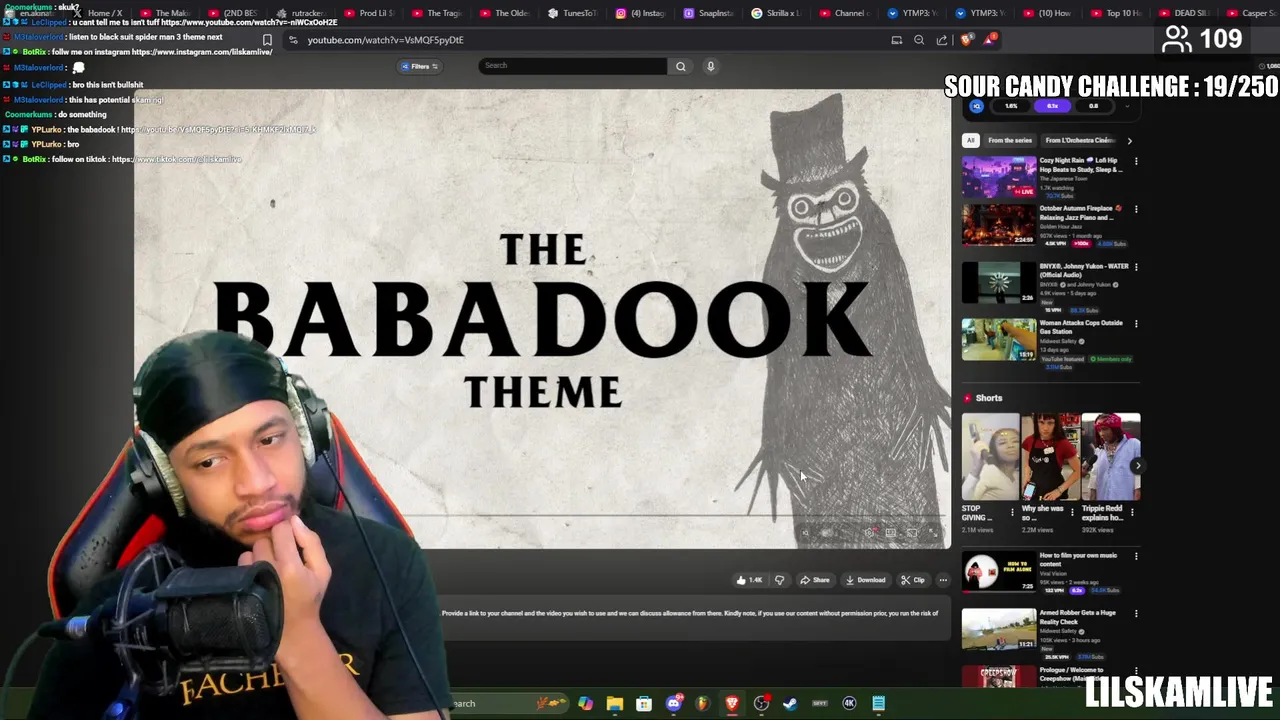Select the From the series chip
The image size is (1280, 720).
1010,140
